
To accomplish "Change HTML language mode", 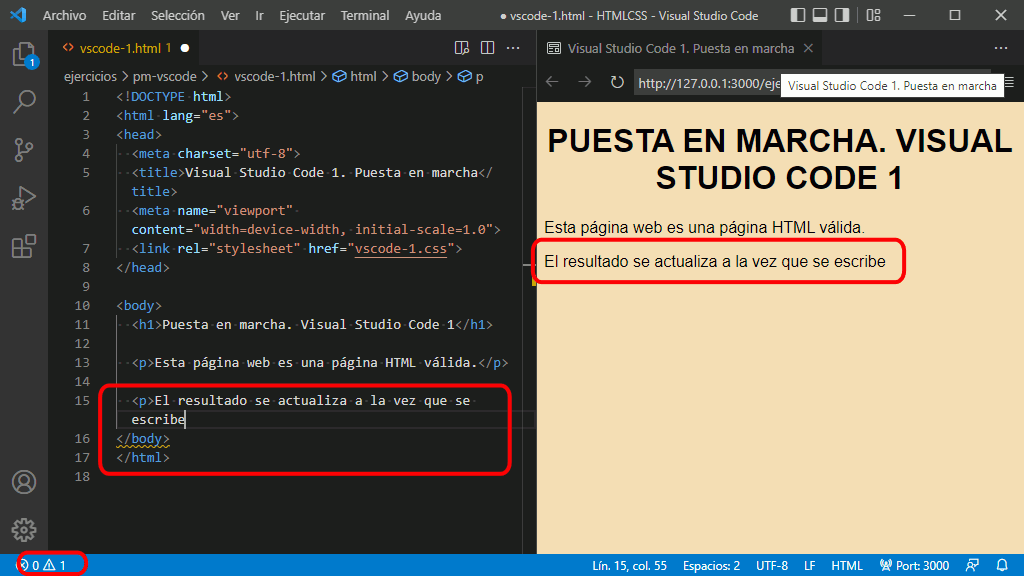I will (x=847, y=566).
